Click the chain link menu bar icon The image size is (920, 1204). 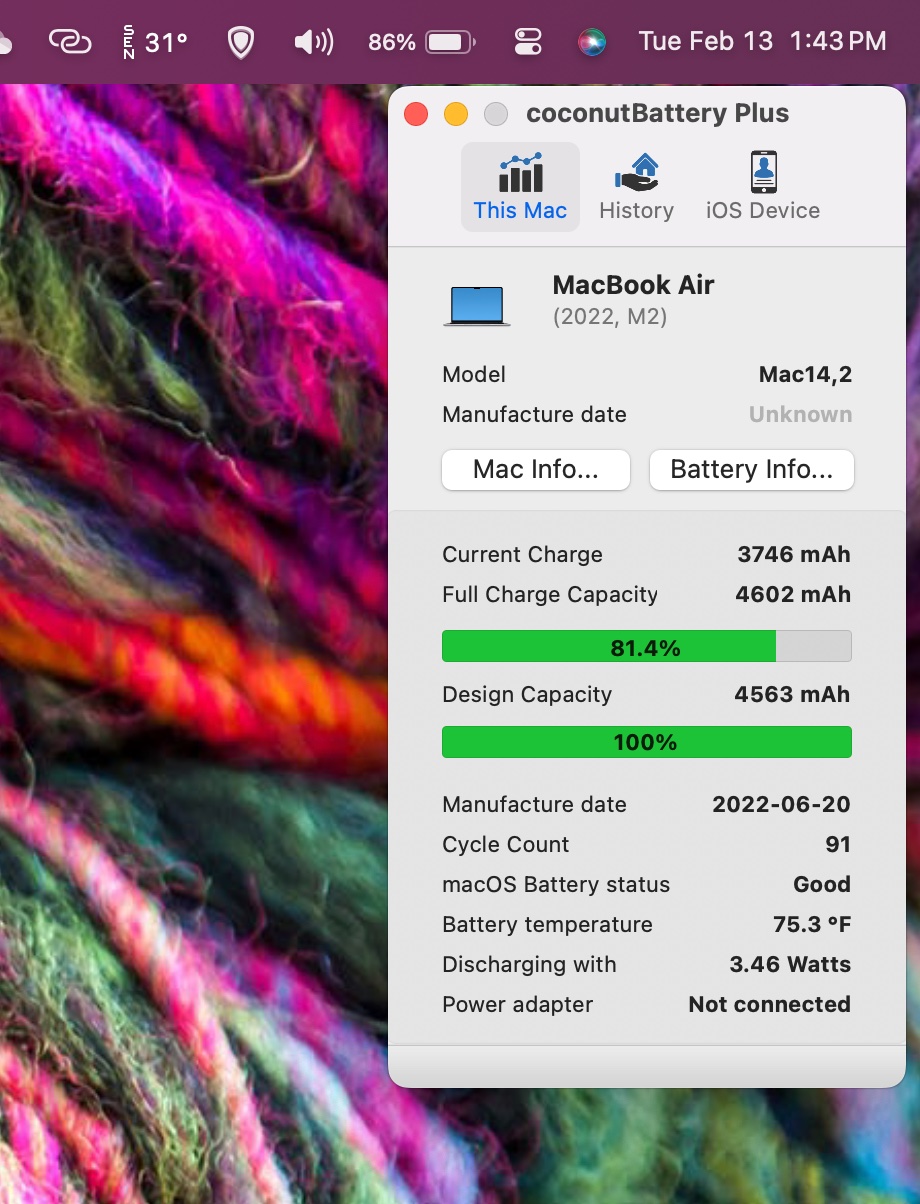pyautogui.click(x=70, y=42)
